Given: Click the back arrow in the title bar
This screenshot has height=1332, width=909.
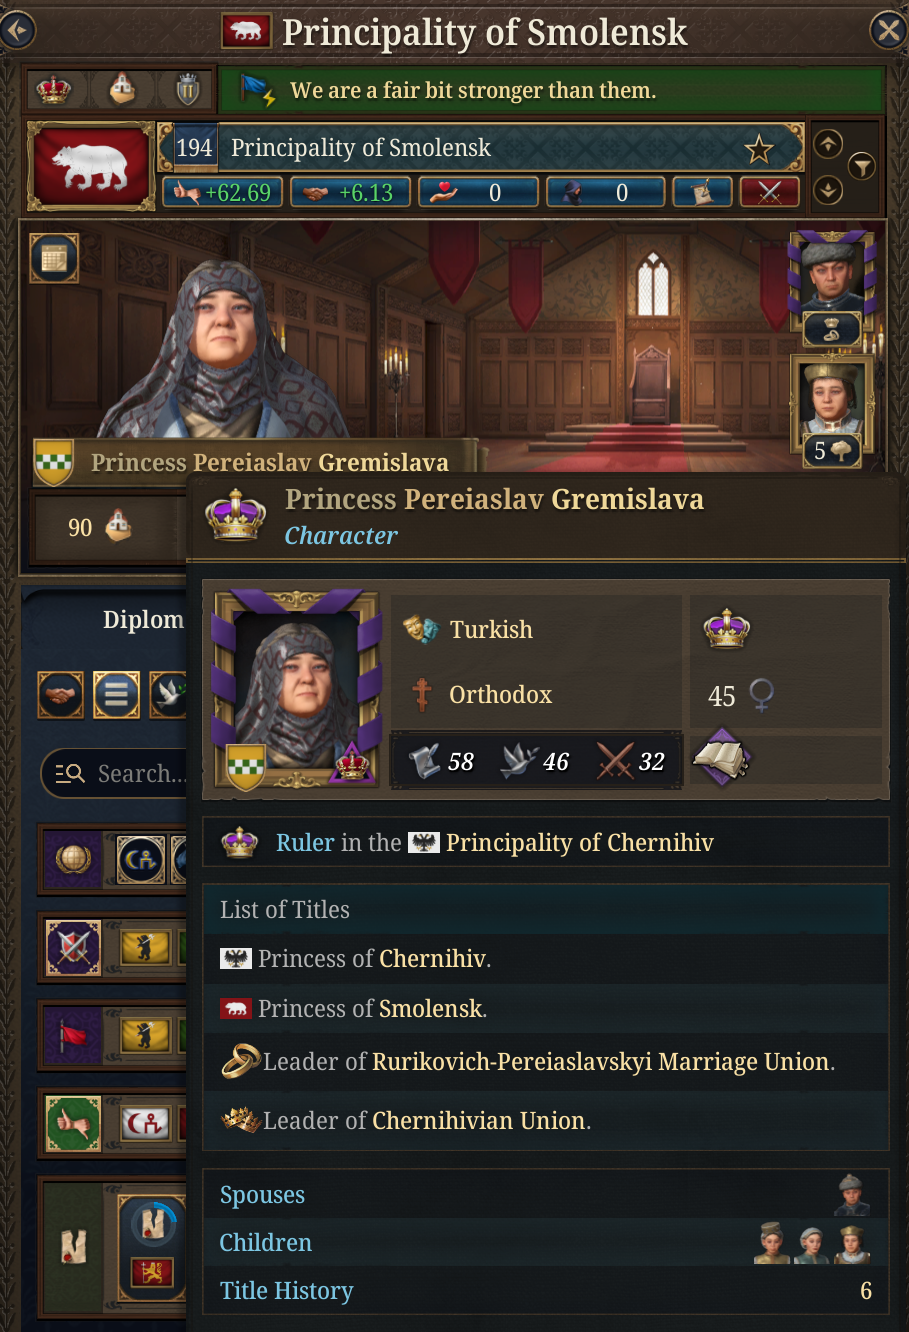Looking at the screenshot, I should click(x=17, y=30).
